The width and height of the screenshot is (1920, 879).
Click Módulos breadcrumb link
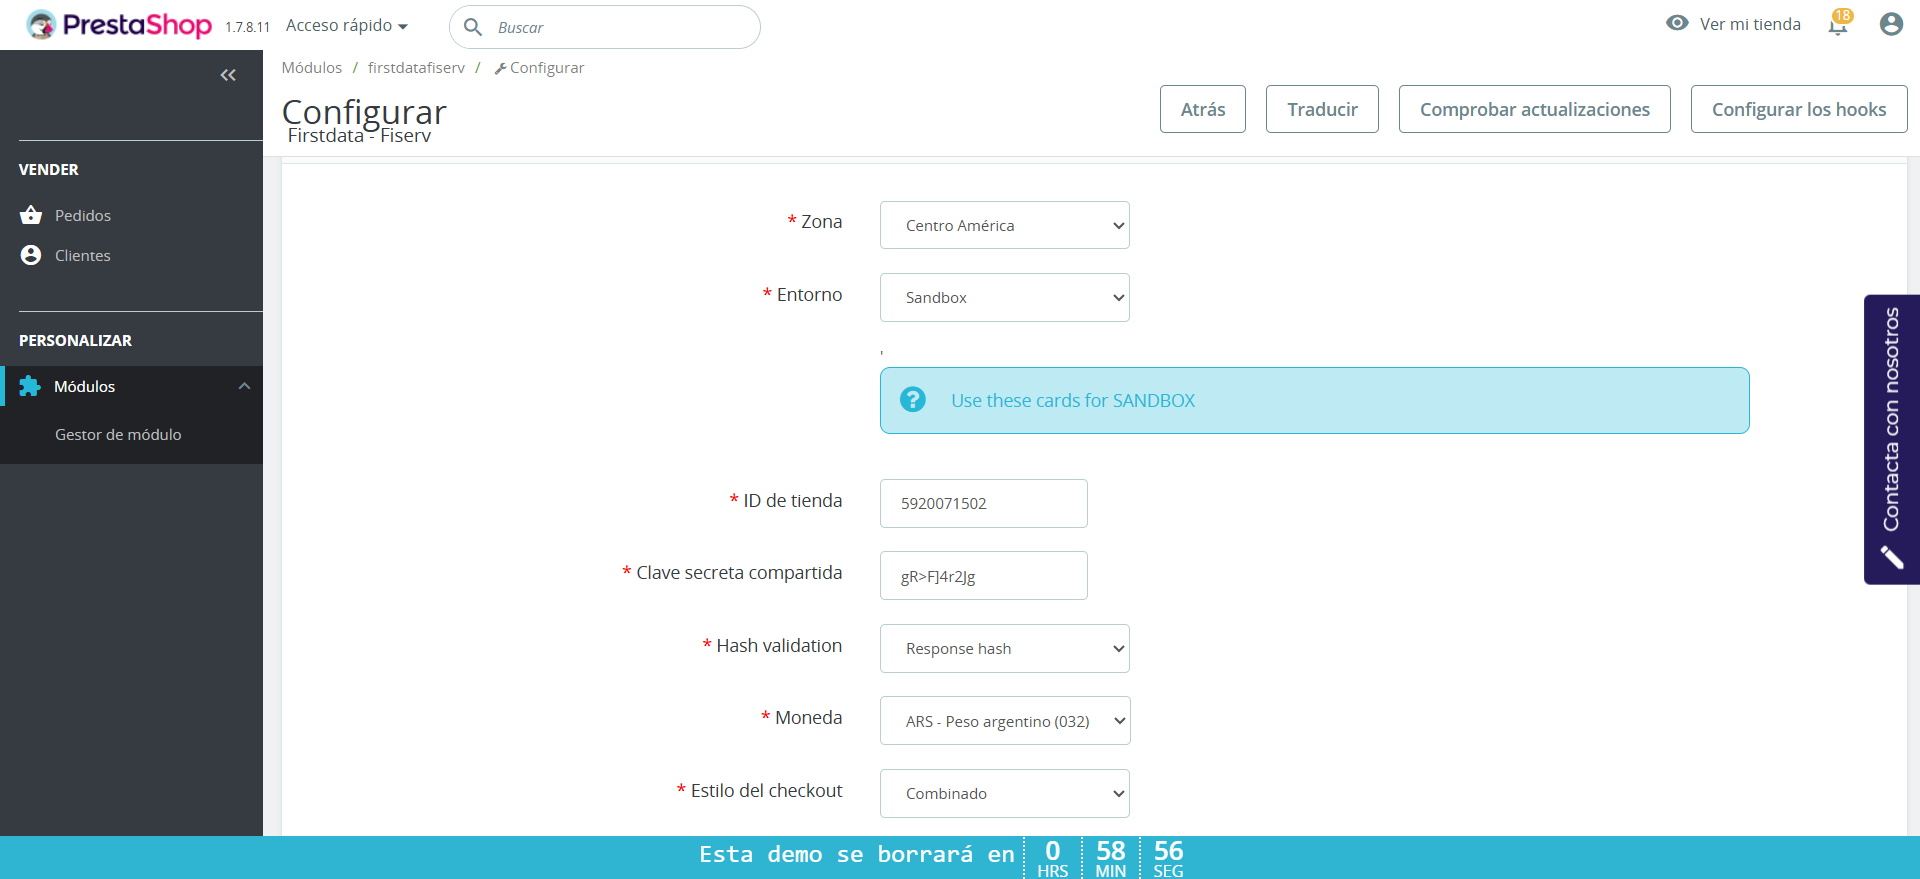point(312,67)
